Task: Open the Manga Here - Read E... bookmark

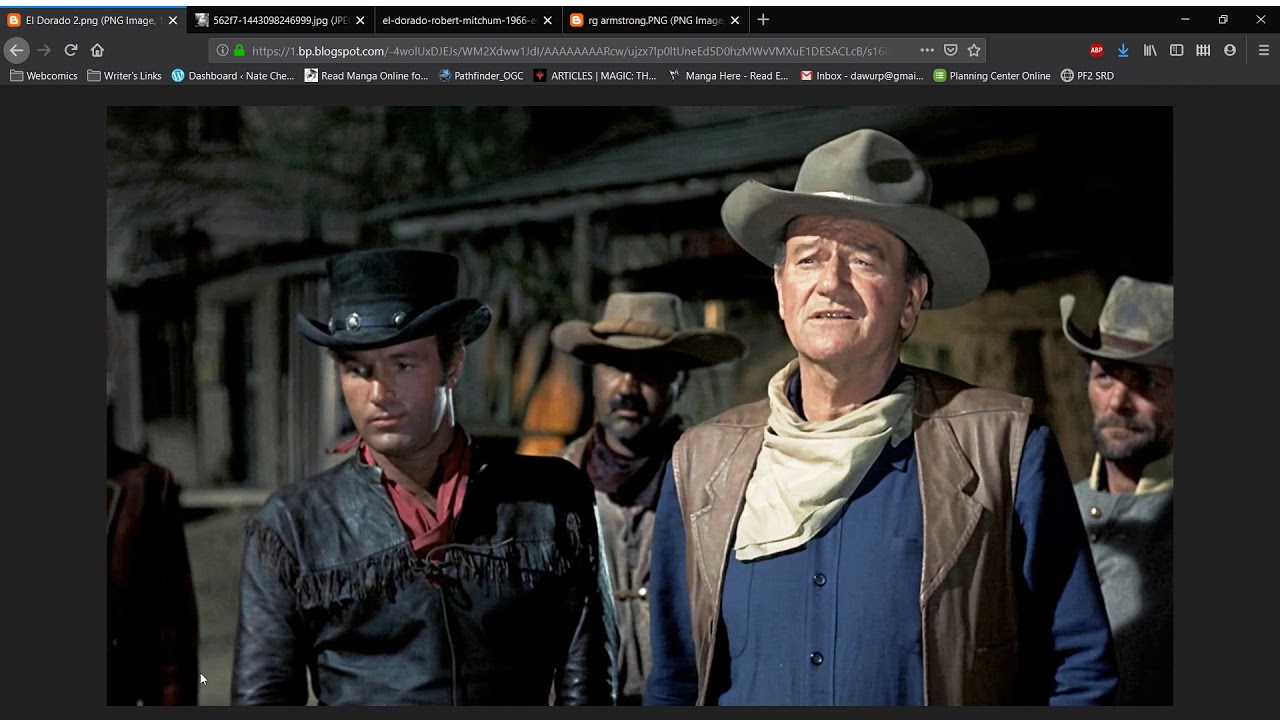Action: tap(729, 76)
